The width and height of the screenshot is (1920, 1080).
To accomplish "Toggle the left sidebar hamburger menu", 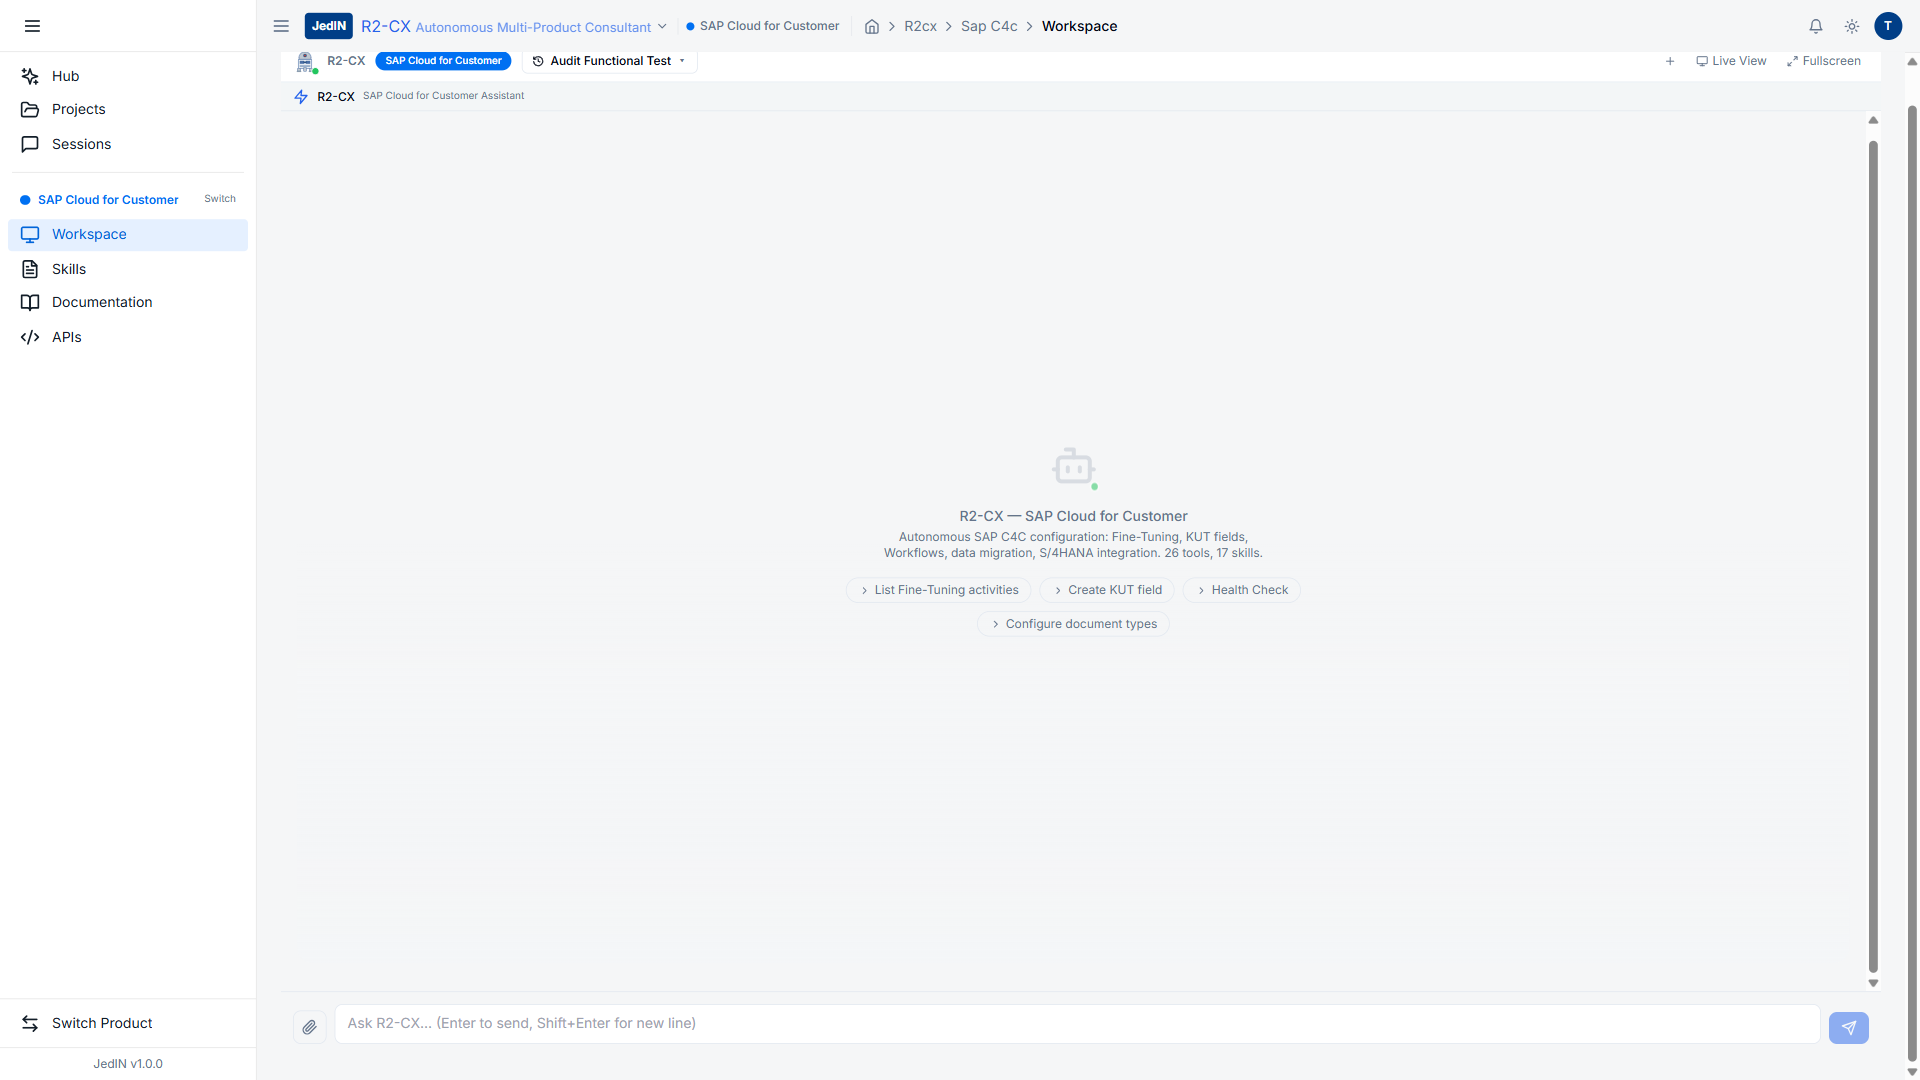I will point(32,26).
